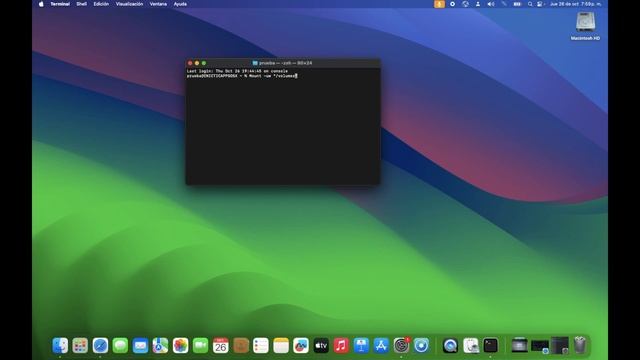
Task: Open Keynote from the Dock
Action: tap(361, 346)
